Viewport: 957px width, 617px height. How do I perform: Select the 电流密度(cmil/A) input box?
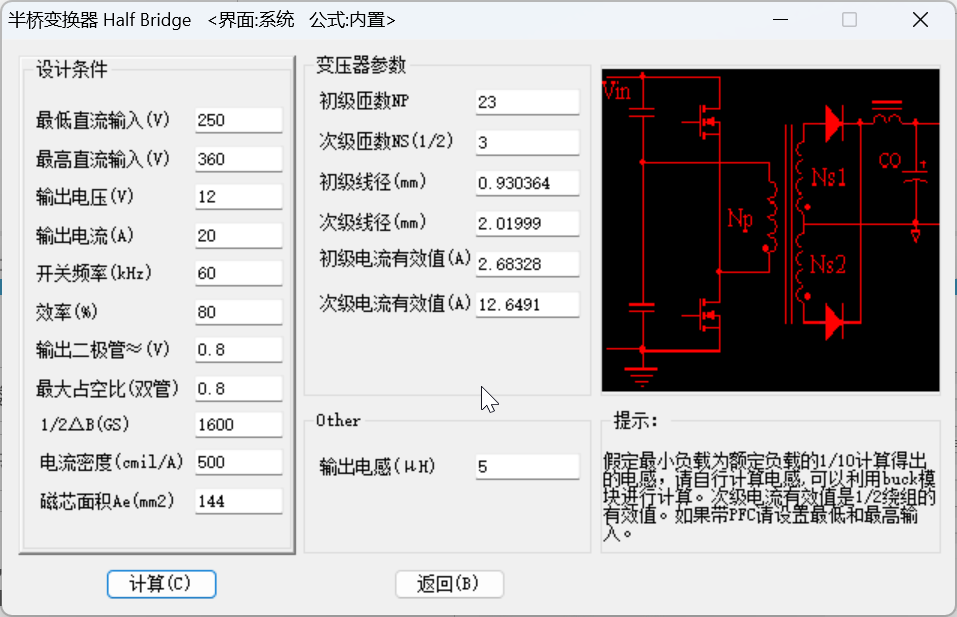[239, 463]
